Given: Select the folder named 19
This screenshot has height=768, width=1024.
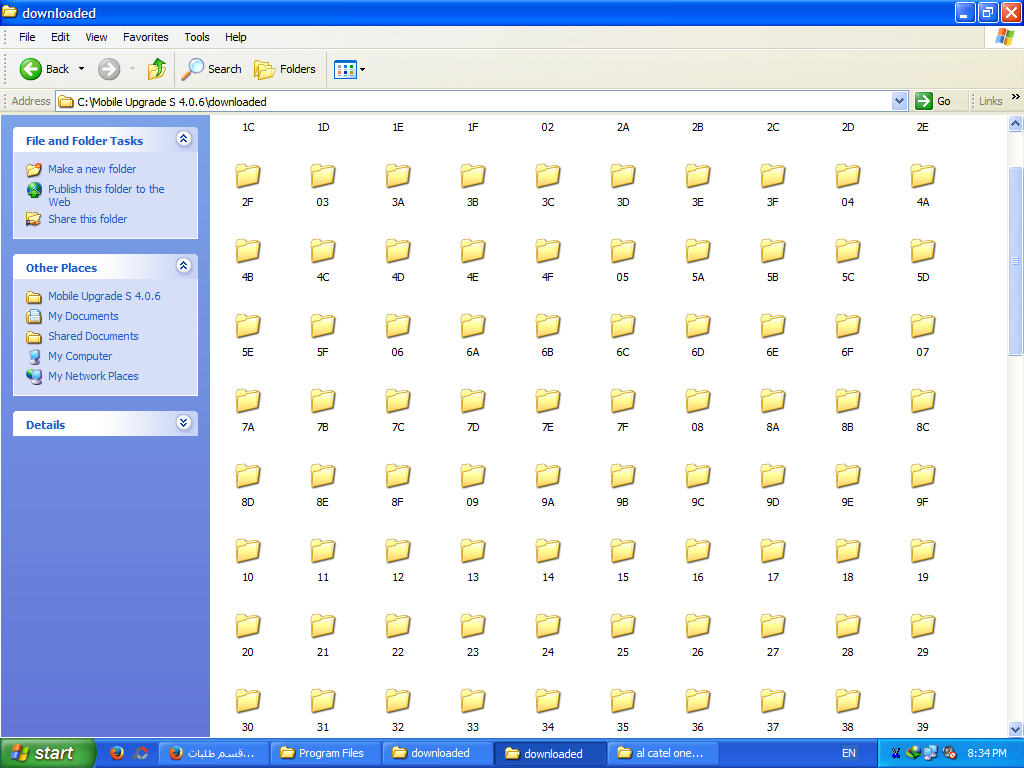Looking at the screenshot, I should (x=923, y=560).
